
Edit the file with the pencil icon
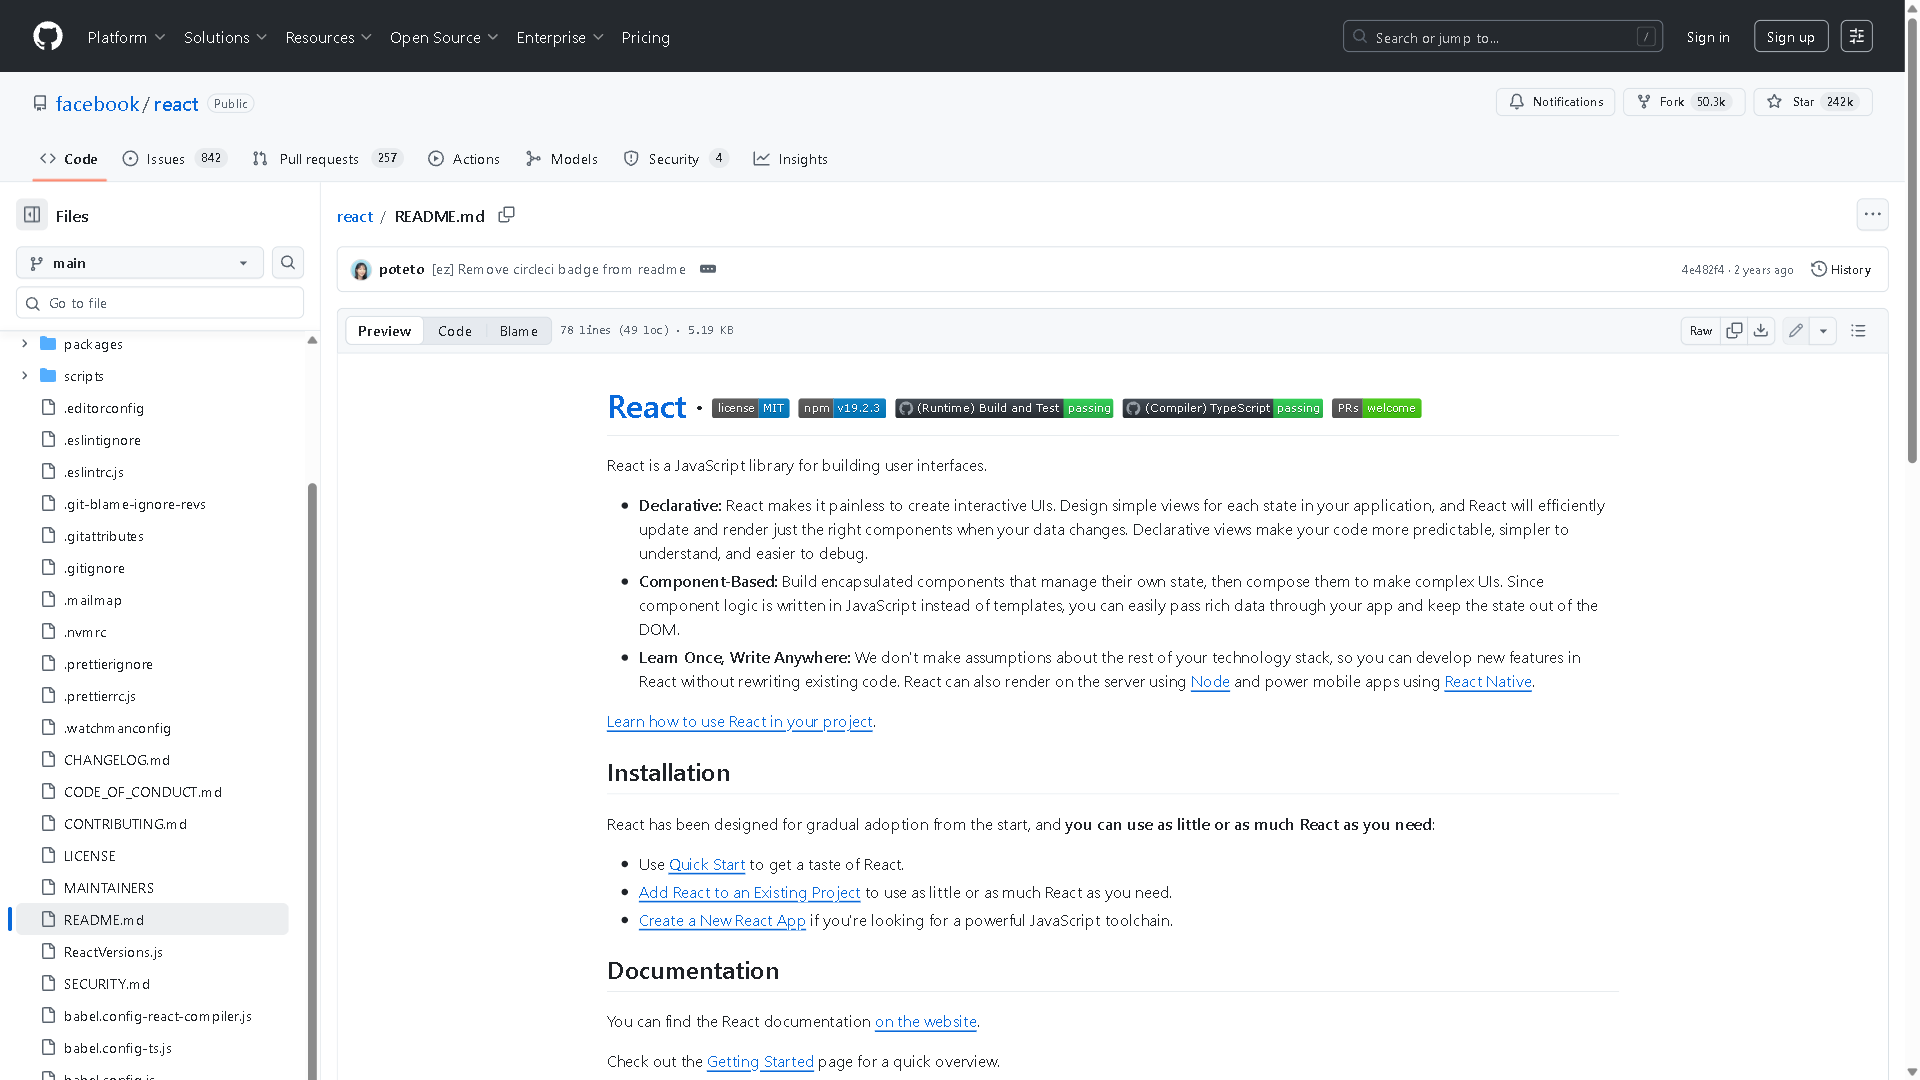coord(1795,330)
